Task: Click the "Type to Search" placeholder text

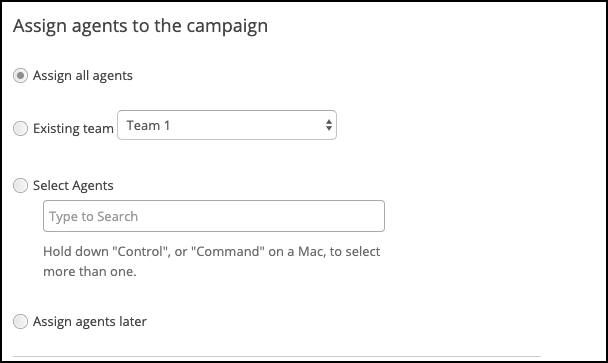Action: coord(93,216)
